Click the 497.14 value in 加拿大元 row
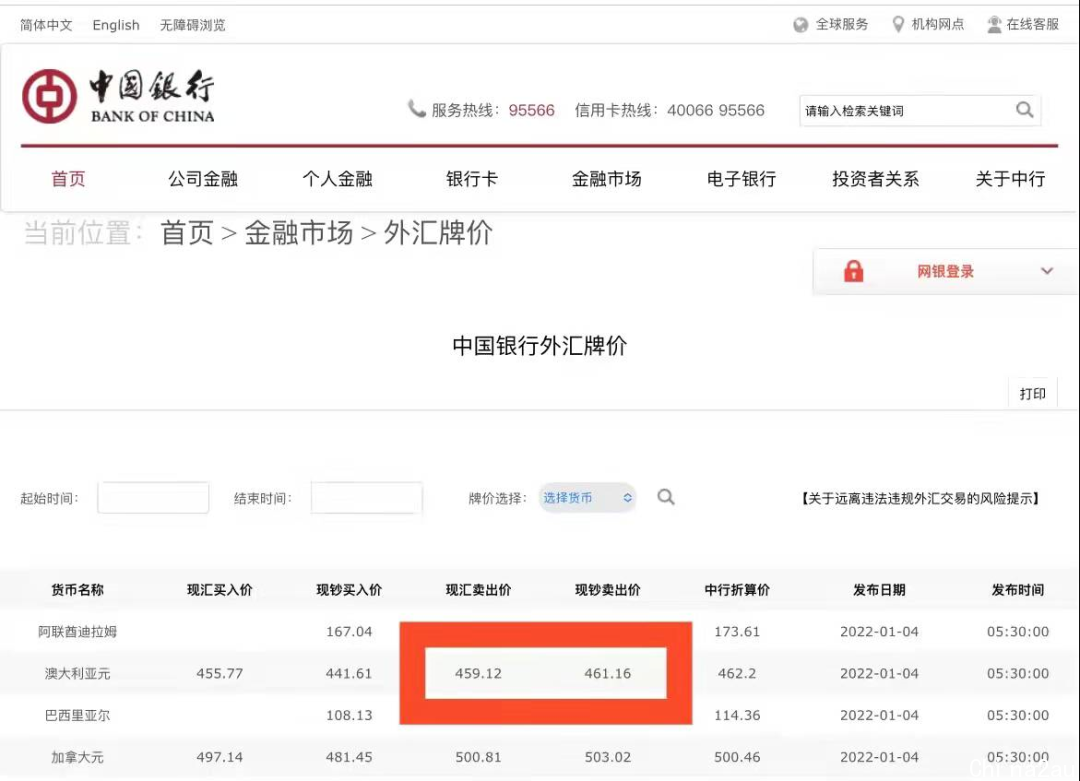This screenshot has height=781, width=1080. click(220, 757)
